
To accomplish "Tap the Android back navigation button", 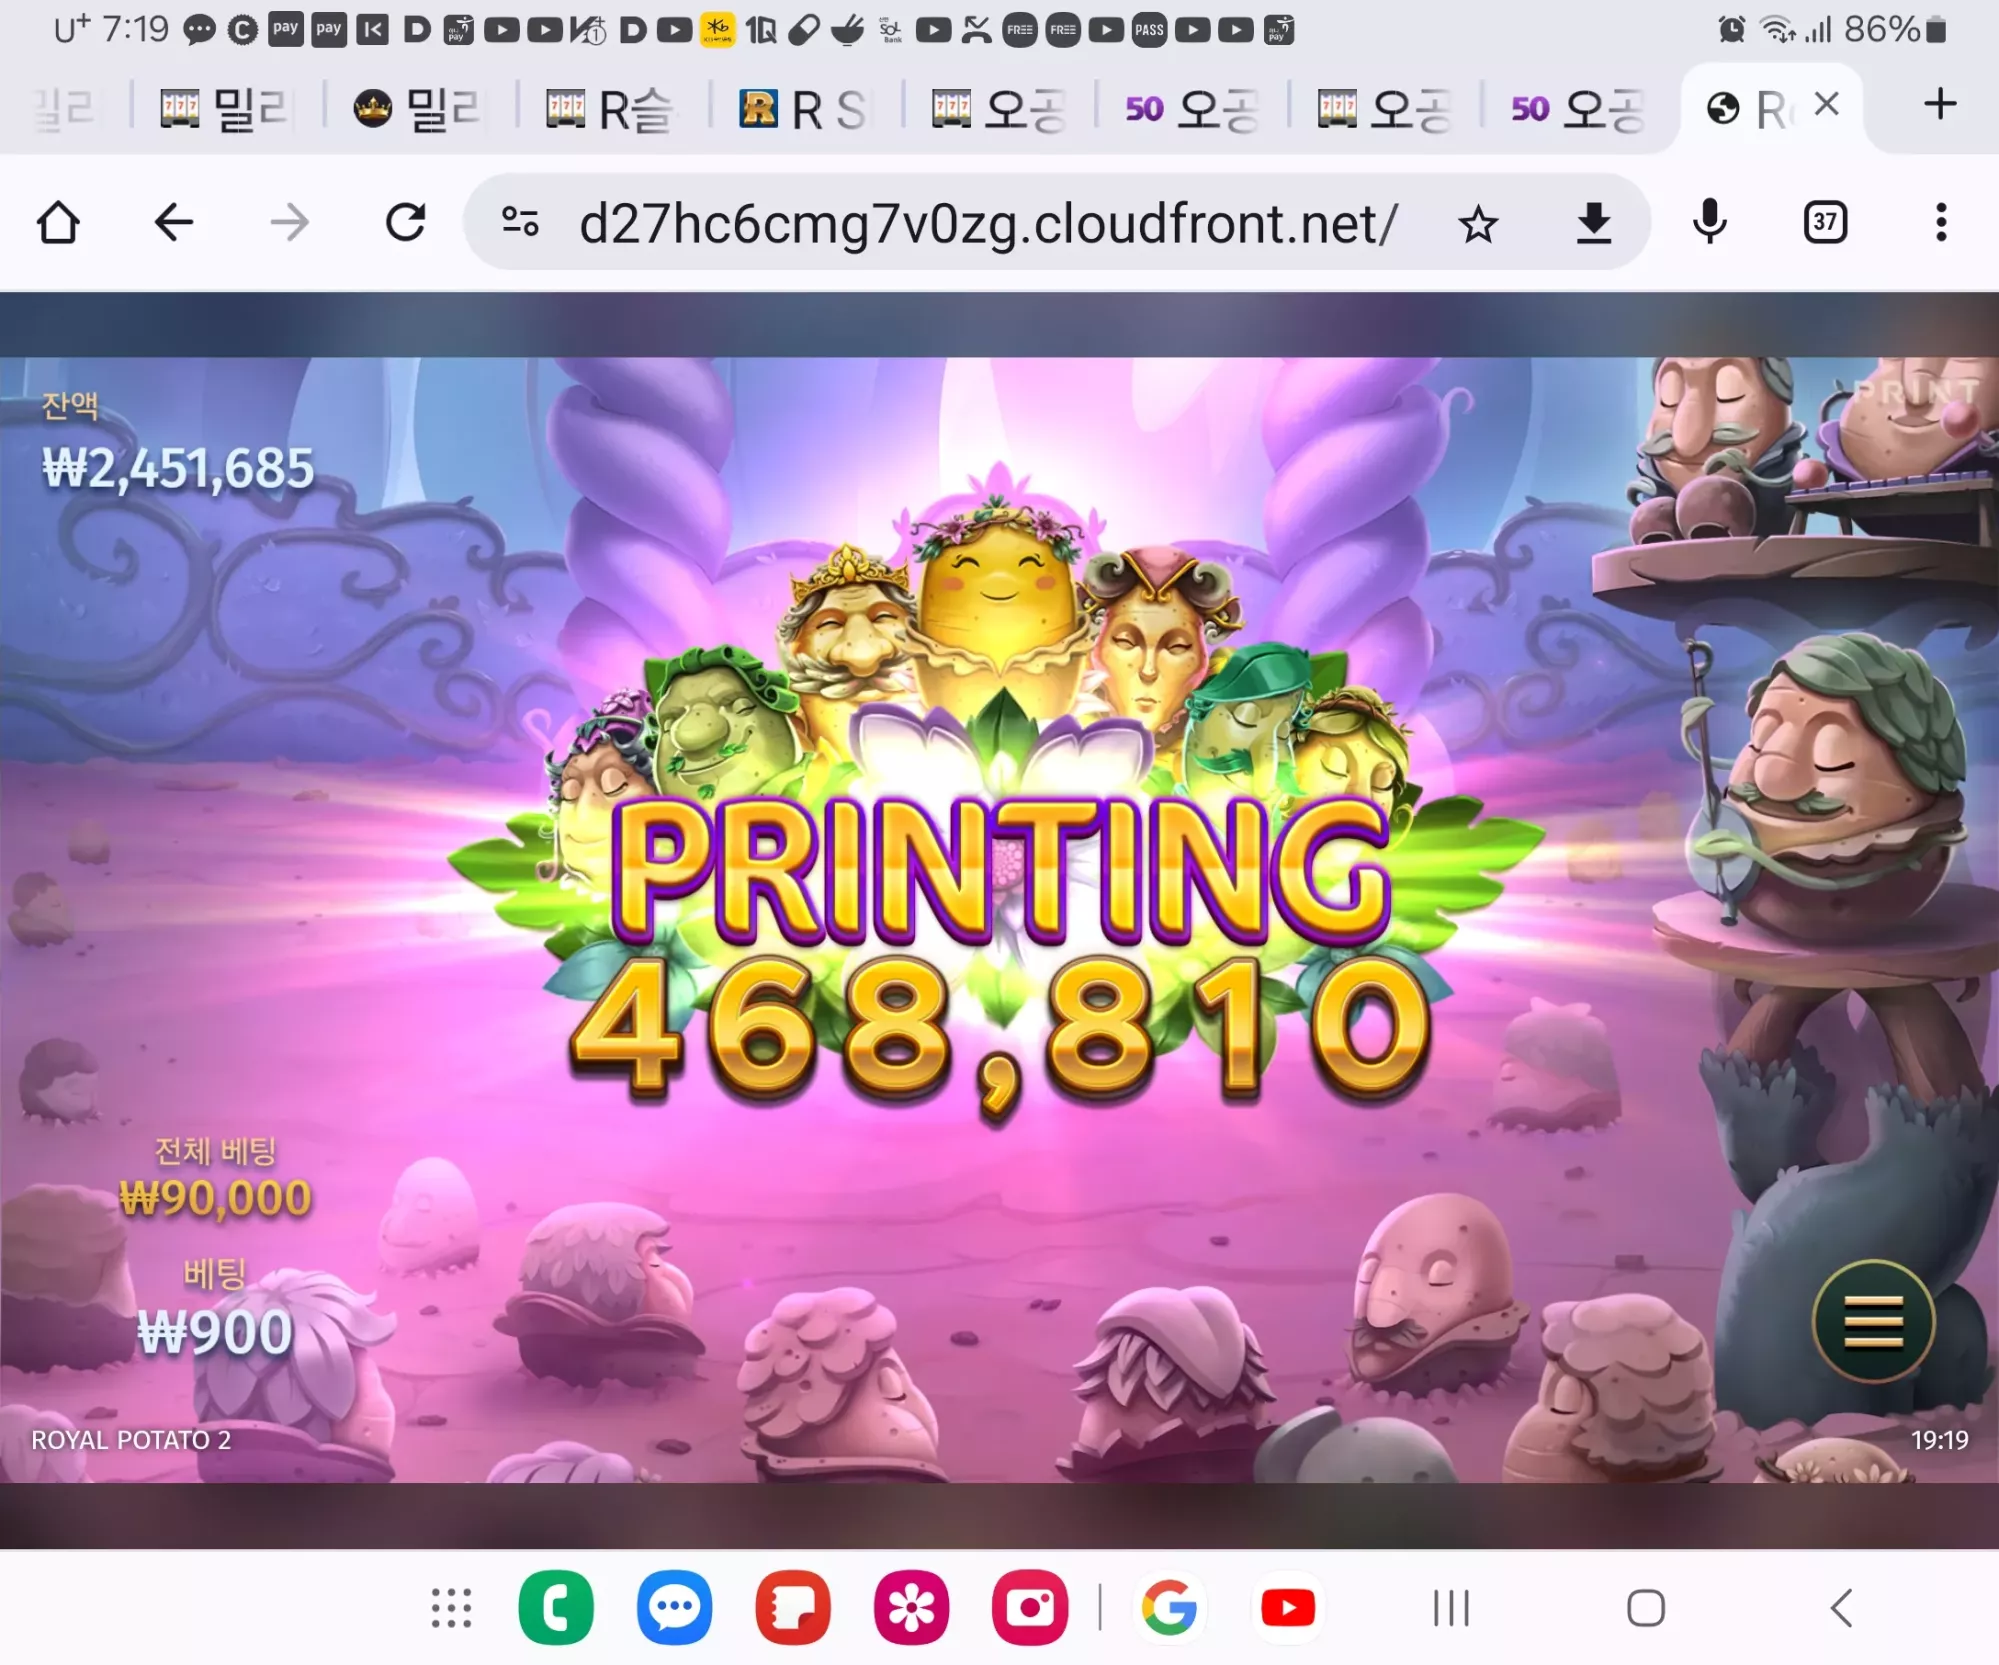I will coord(1841,1608).
